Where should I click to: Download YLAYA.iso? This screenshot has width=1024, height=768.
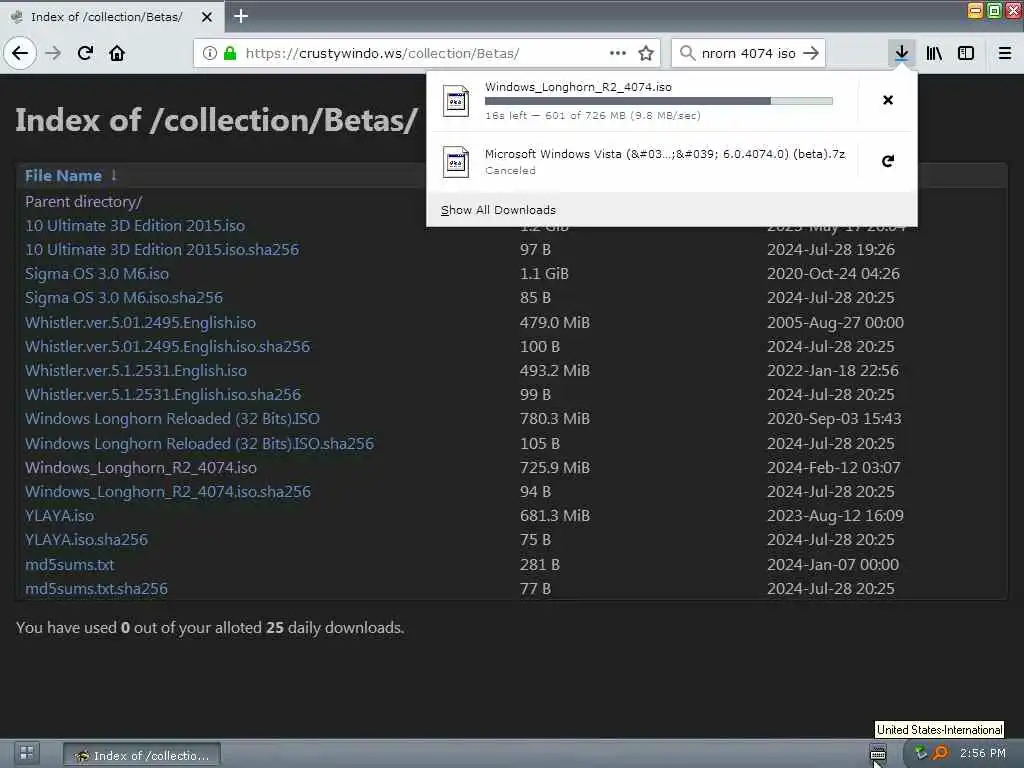click(59, 515)
